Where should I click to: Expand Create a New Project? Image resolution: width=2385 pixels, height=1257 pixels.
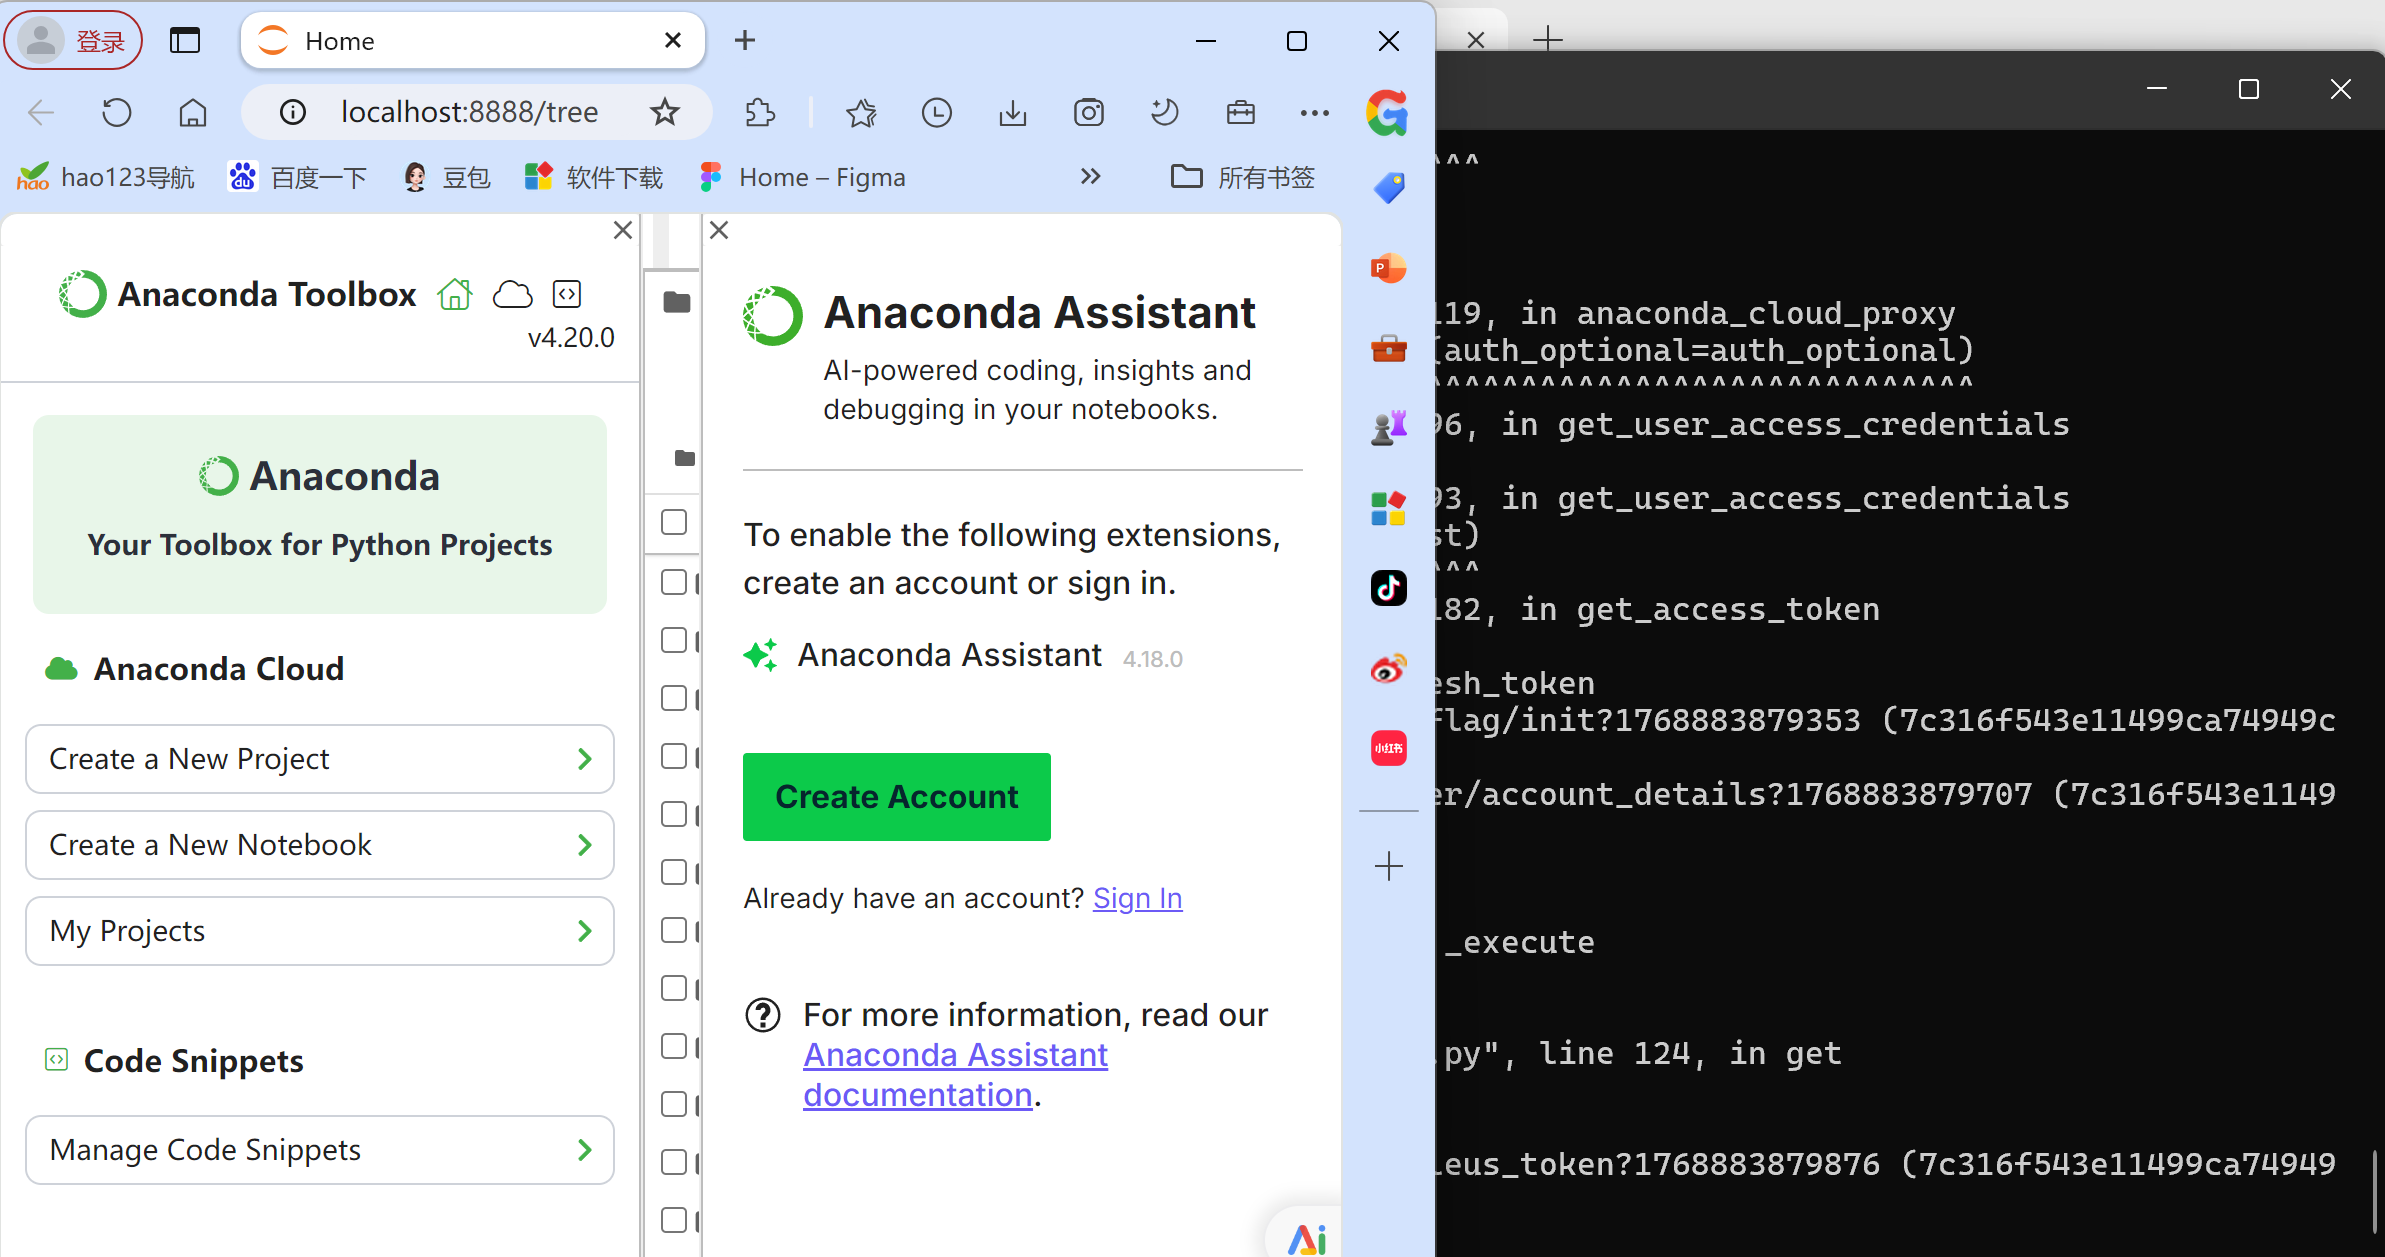[x=320, y=759]
